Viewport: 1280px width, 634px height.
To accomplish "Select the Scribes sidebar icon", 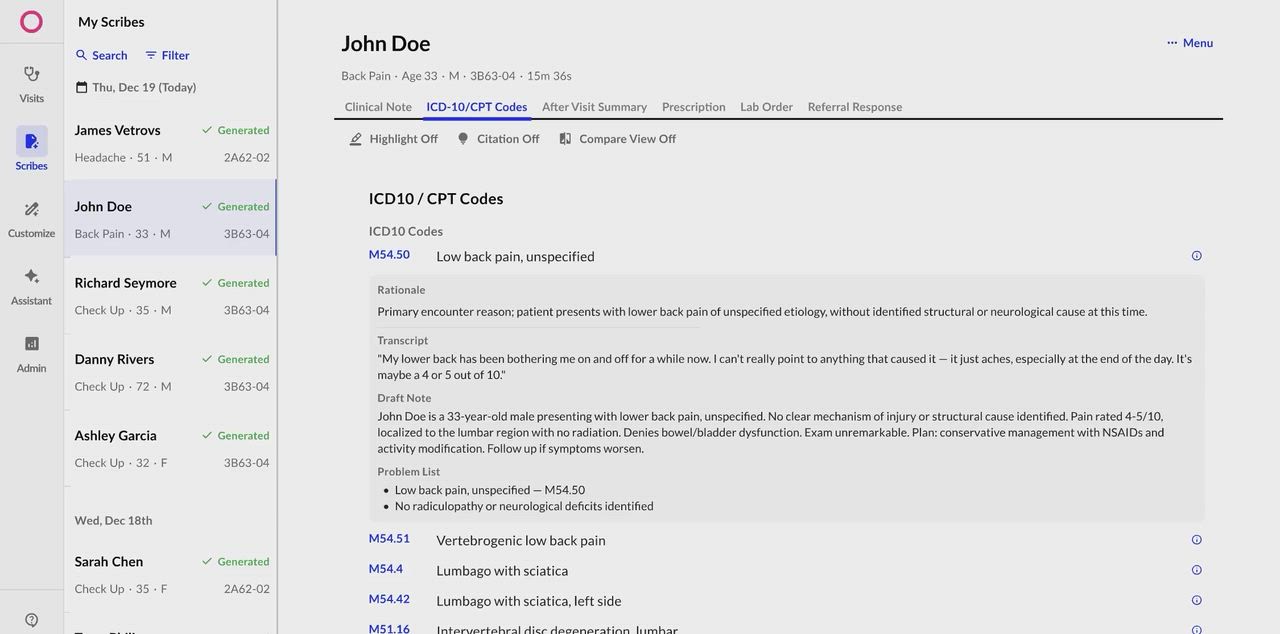I will click(x=31, y=141).
